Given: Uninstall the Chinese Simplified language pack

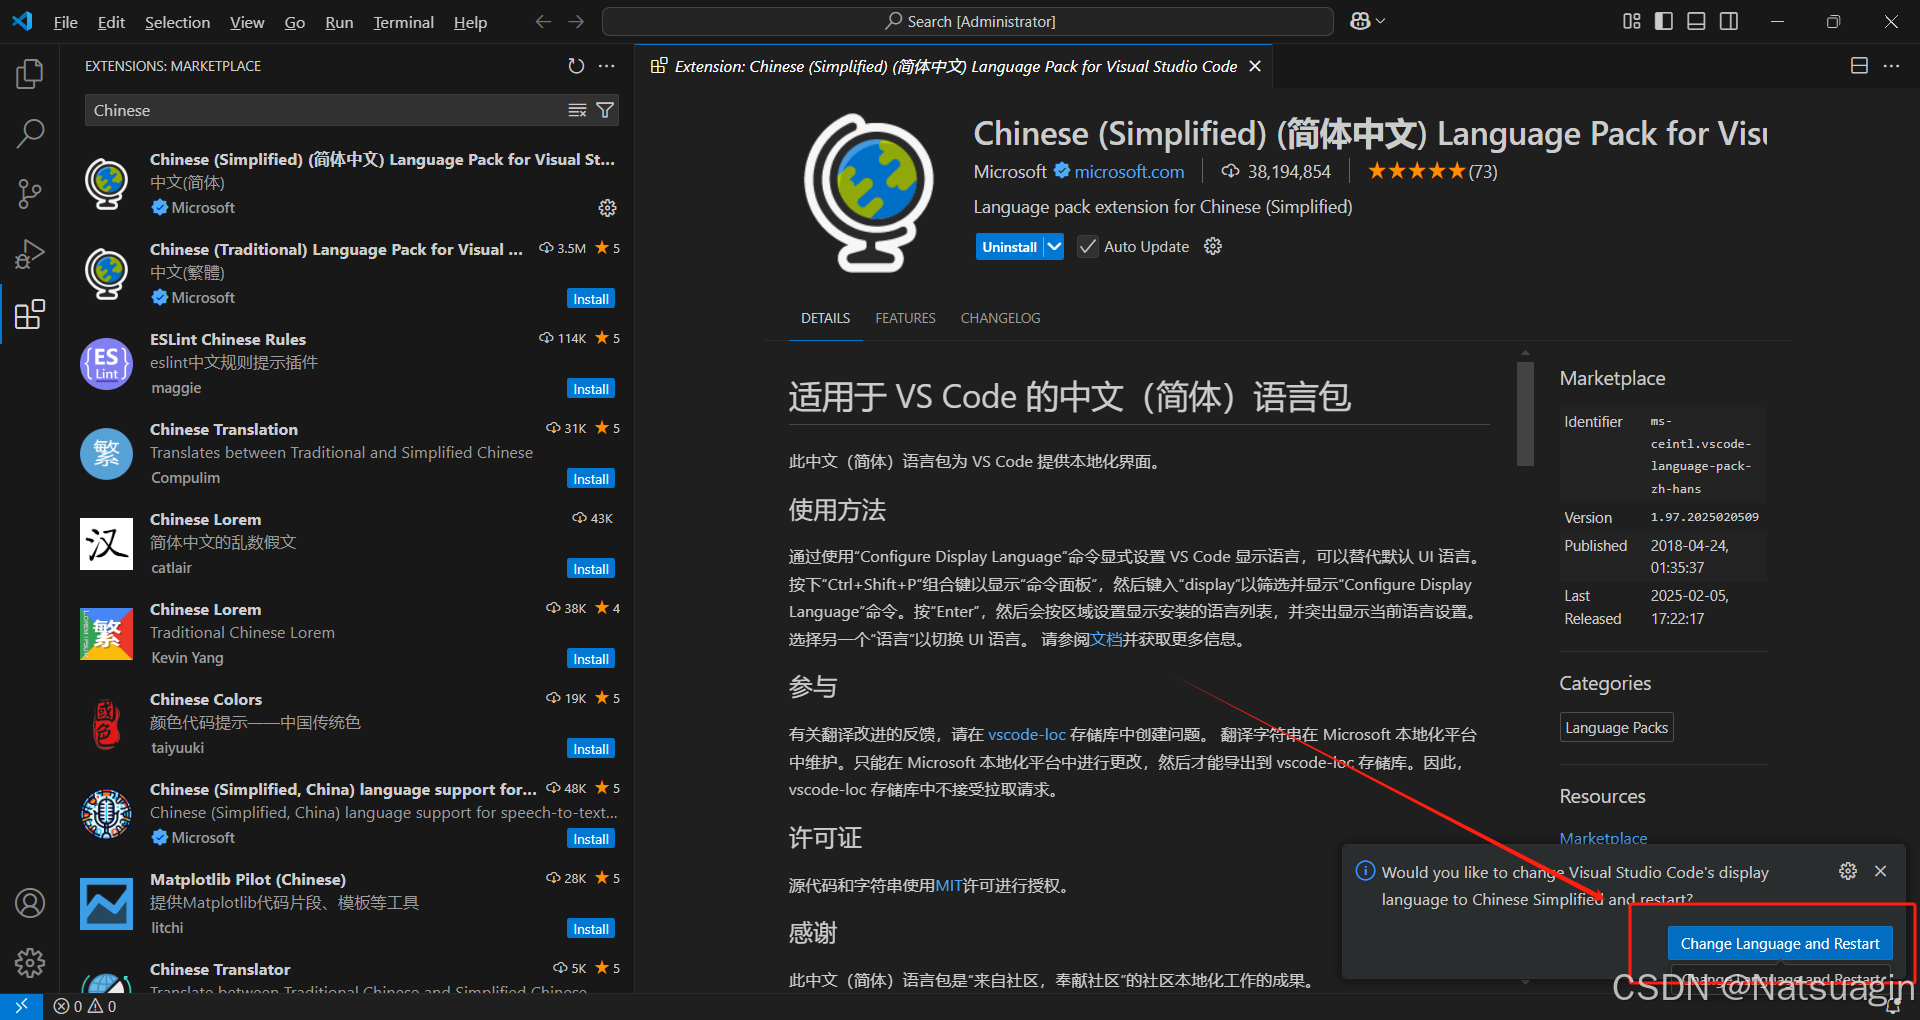Looking at the screenshot, I should 1009,246.
